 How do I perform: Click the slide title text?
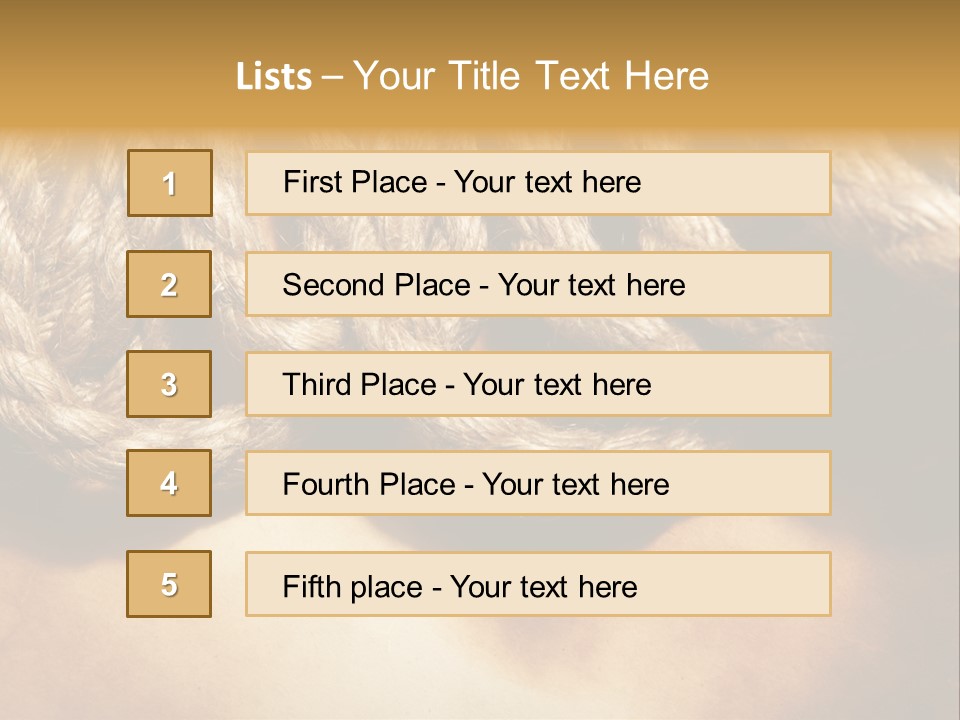click(472, 76)
